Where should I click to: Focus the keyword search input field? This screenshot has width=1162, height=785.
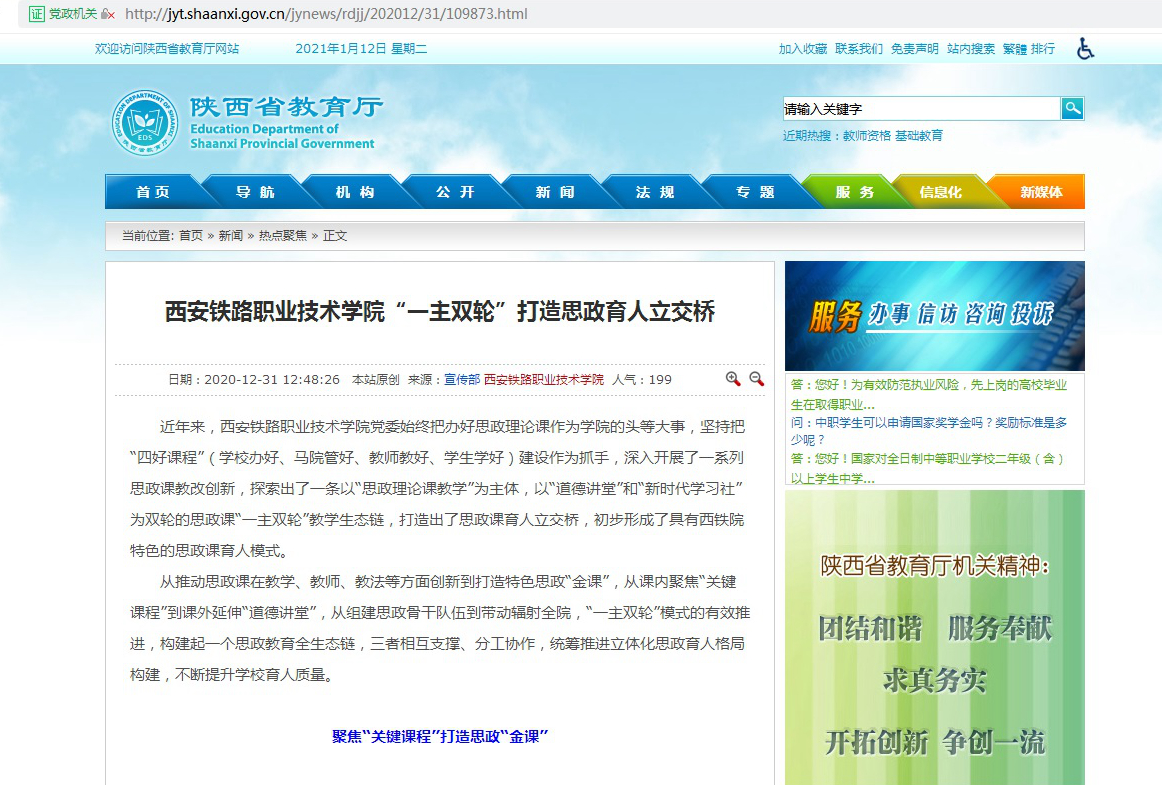(x=920, y=109)
